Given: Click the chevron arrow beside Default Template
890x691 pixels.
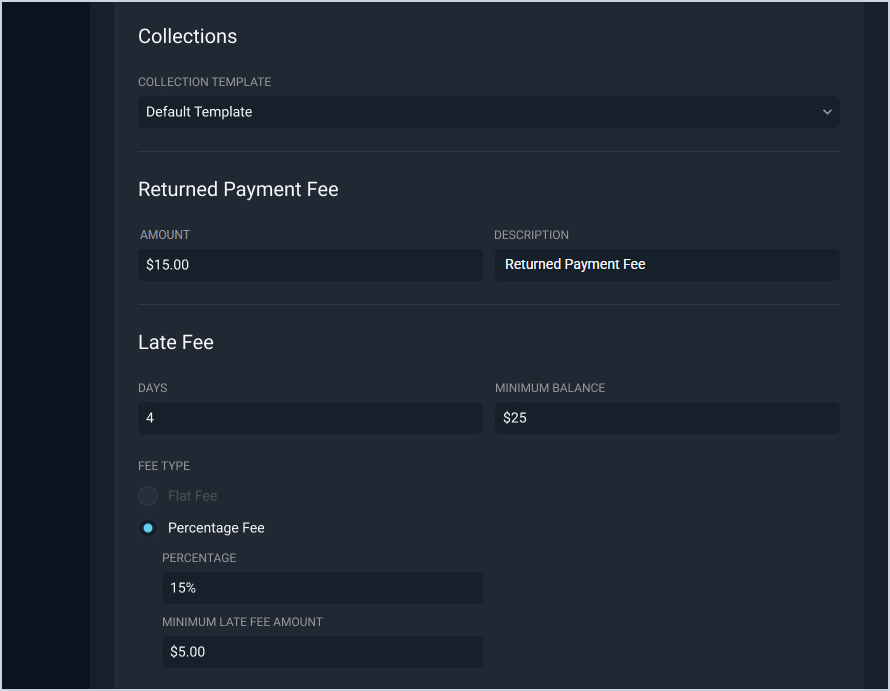Looking at the screenshot, I should click(827, 112).
